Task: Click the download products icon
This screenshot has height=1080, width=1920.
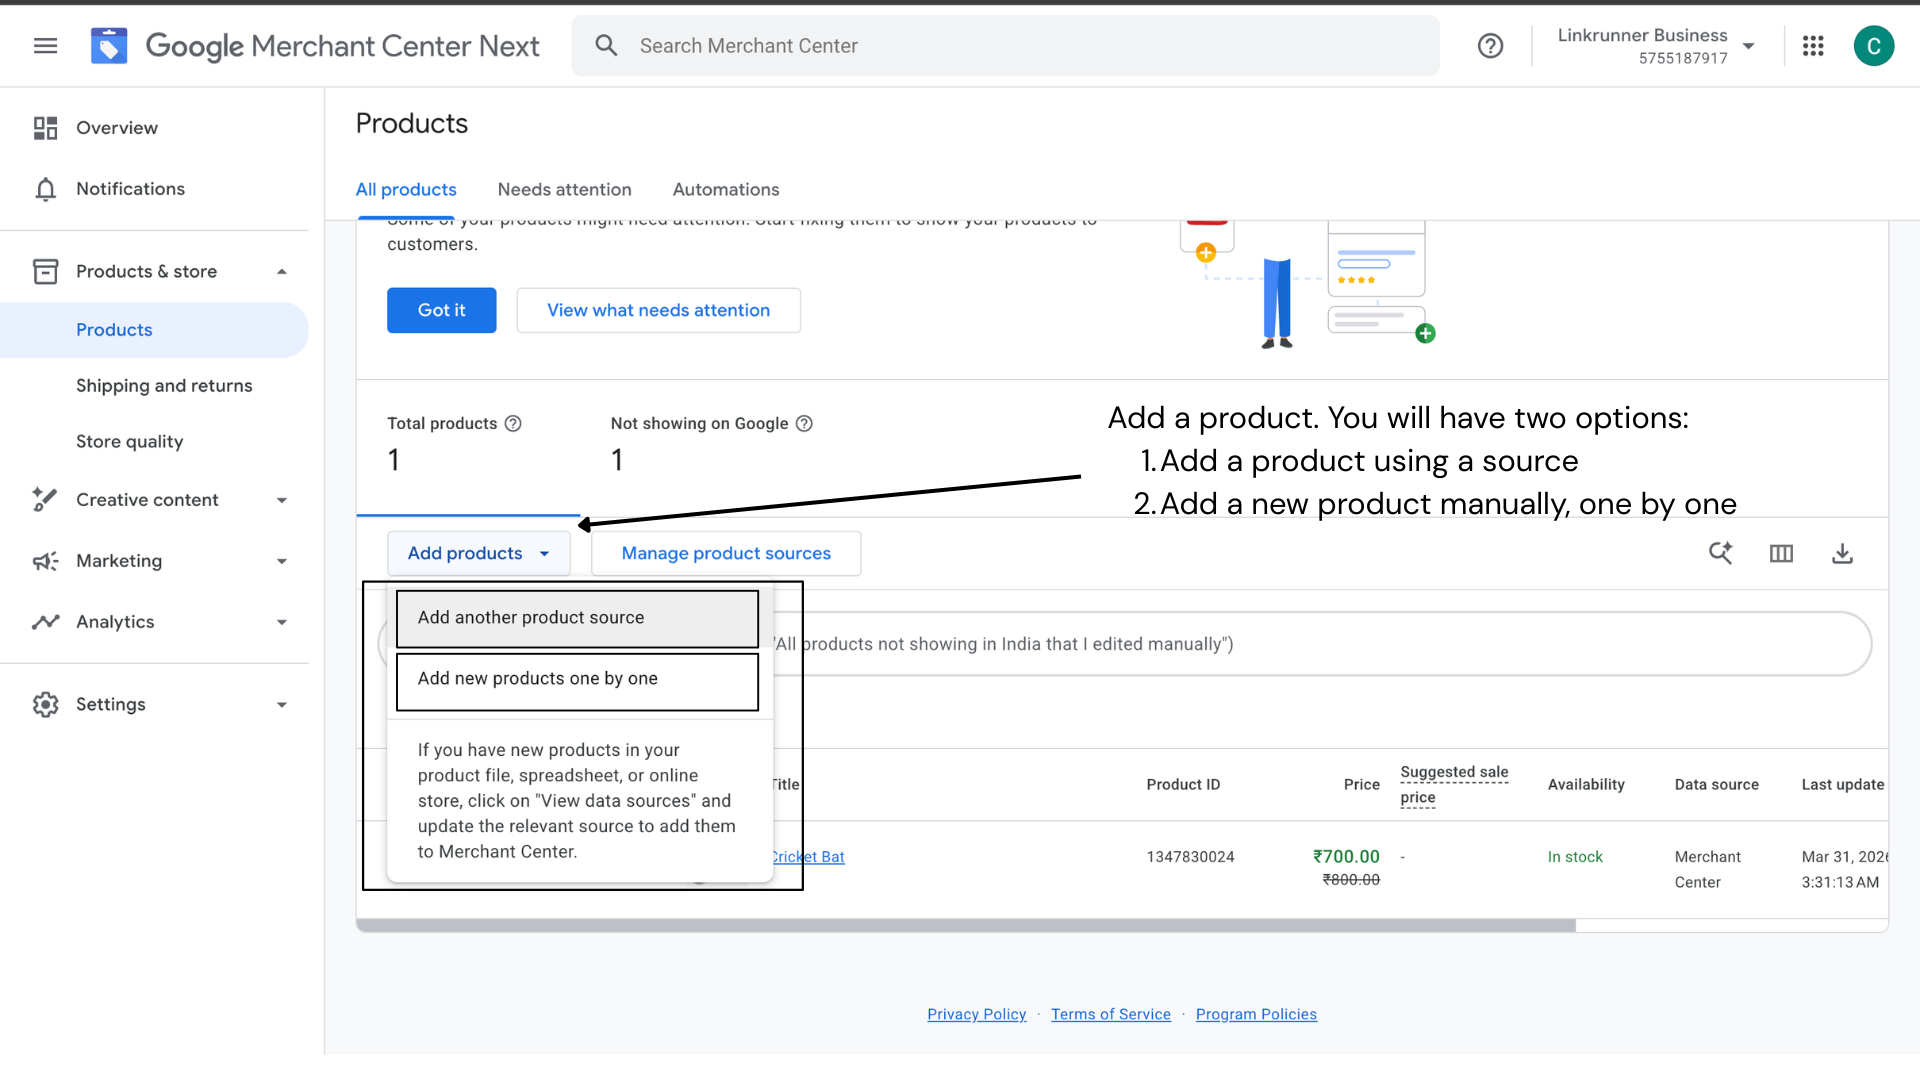Action: pos(1842,553)
